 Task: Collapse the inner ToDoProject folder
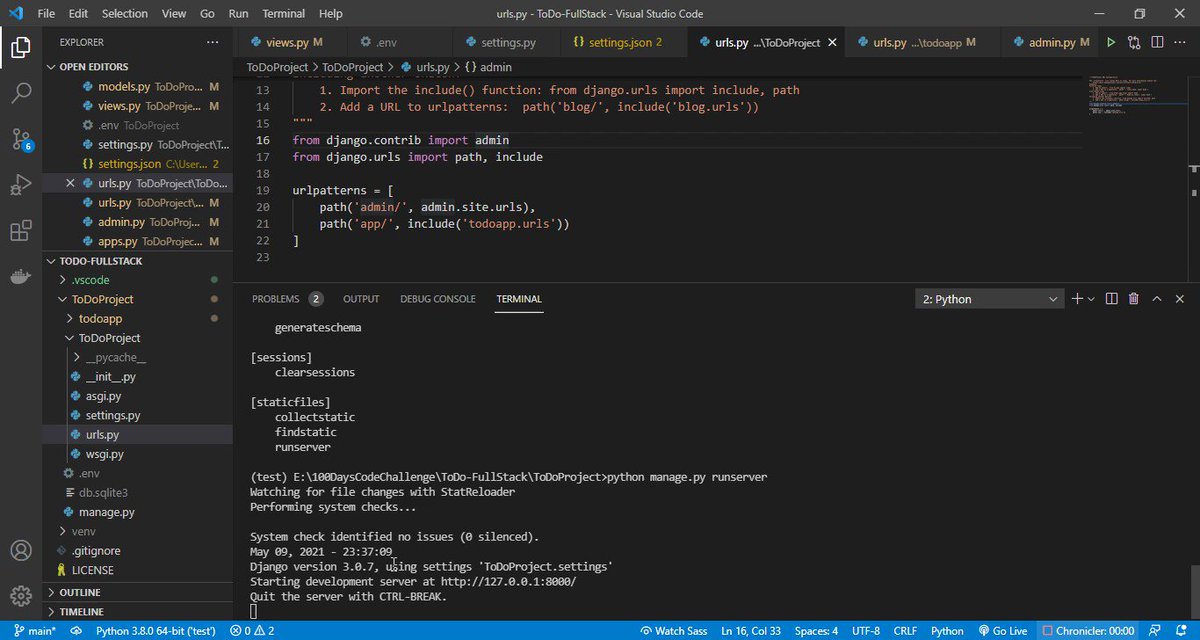point(137,338)
